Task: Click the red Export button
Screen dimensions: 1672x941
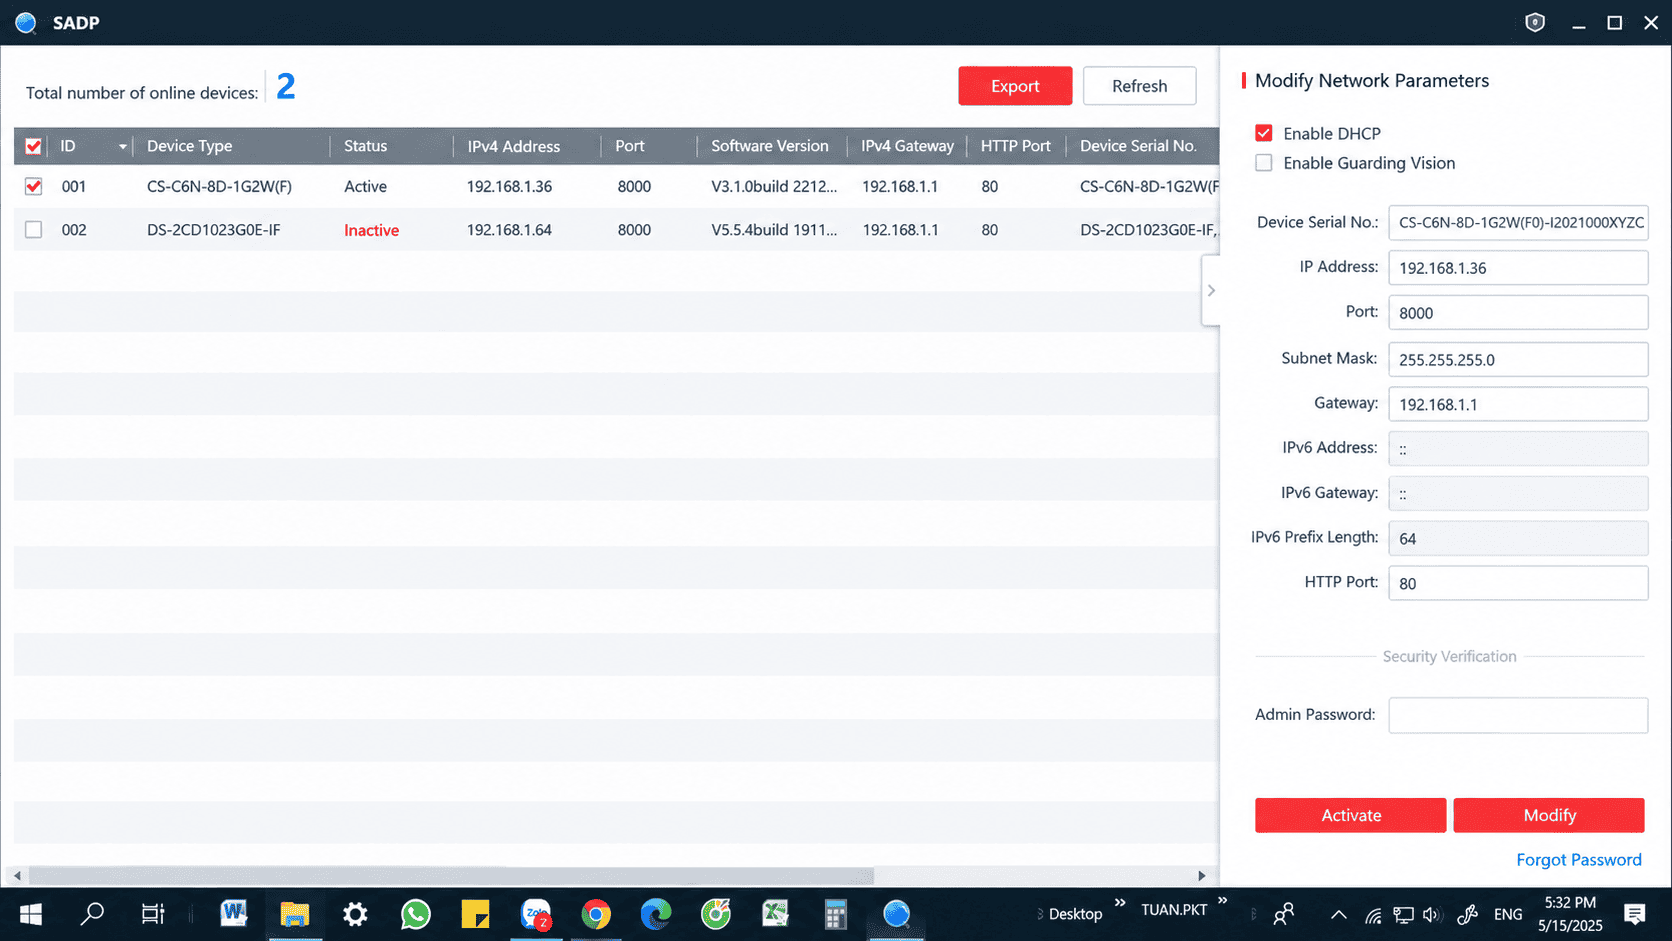Action: point(1015,86)
